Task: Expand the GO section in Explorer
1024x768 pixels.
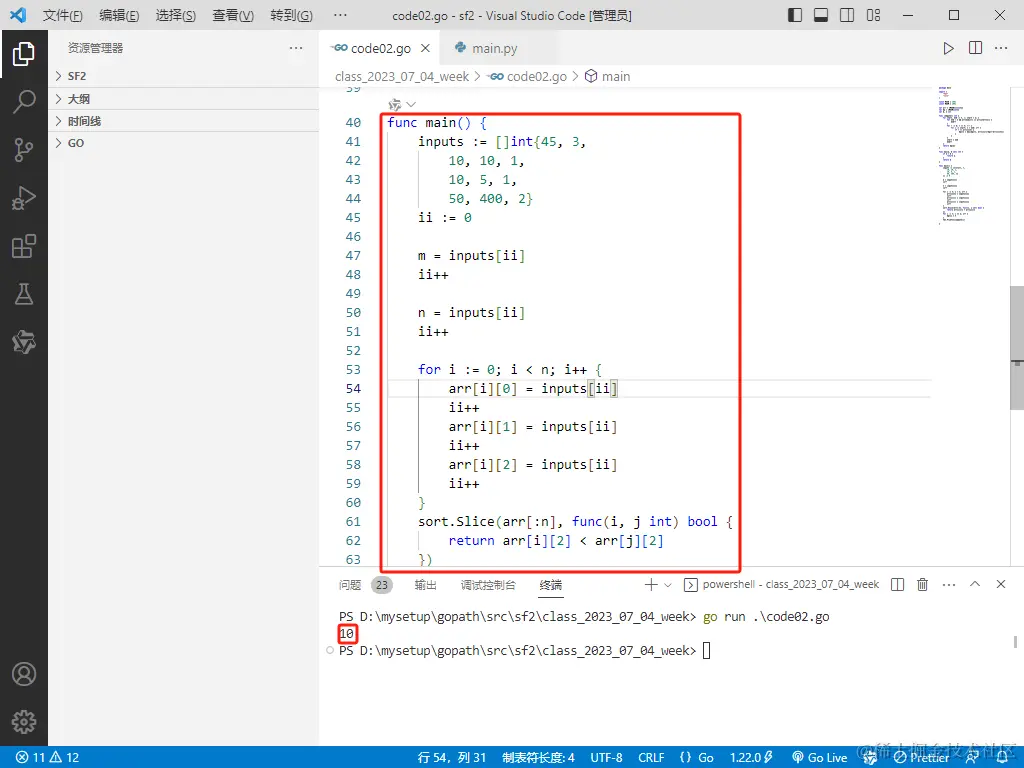Action: 184,143
